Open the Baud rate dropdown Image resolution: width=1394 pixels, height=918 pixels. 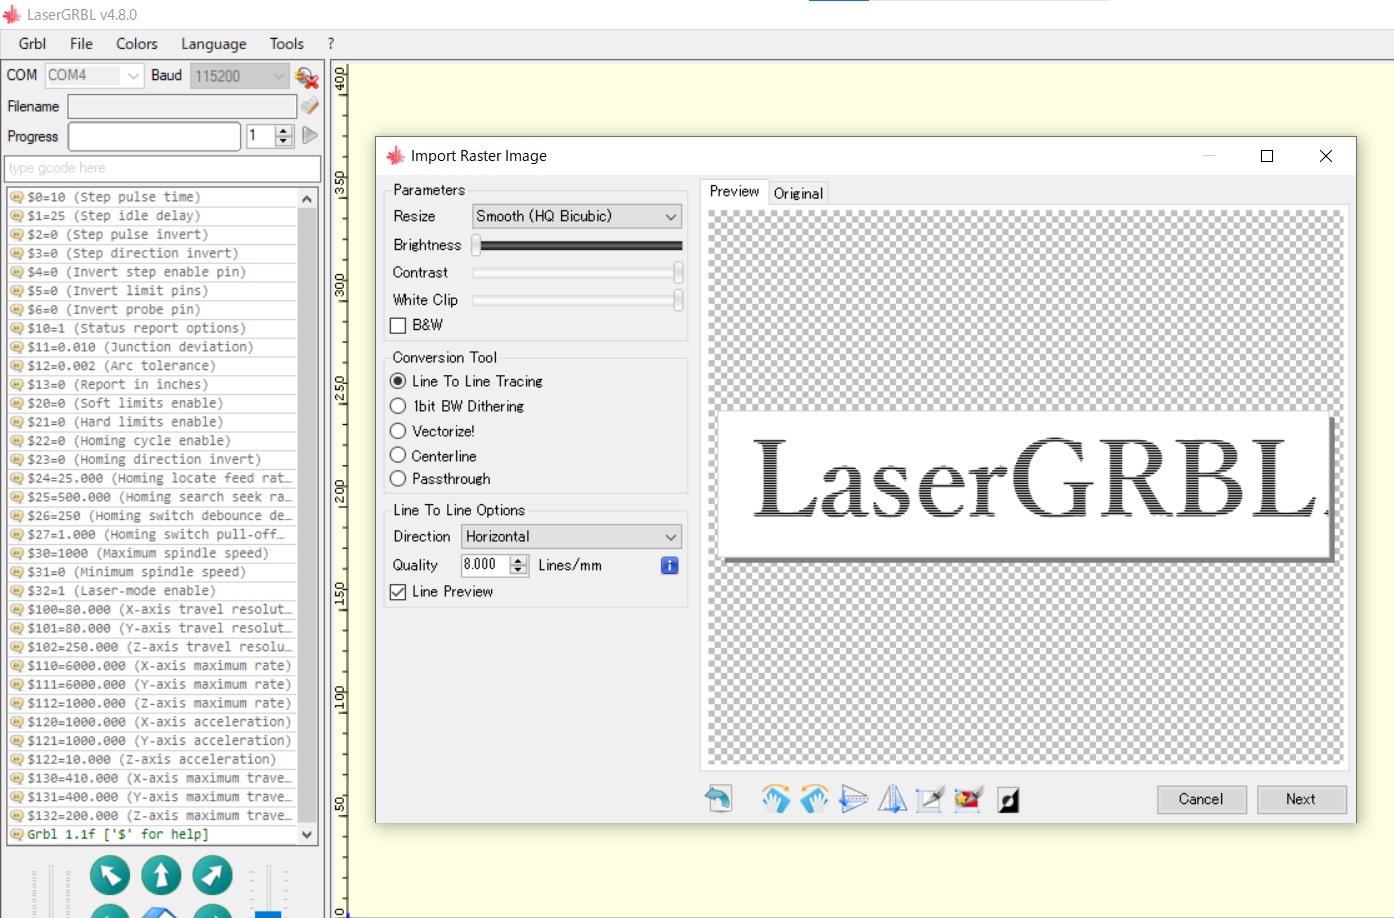pyautogui.click(x=278, y=75)
